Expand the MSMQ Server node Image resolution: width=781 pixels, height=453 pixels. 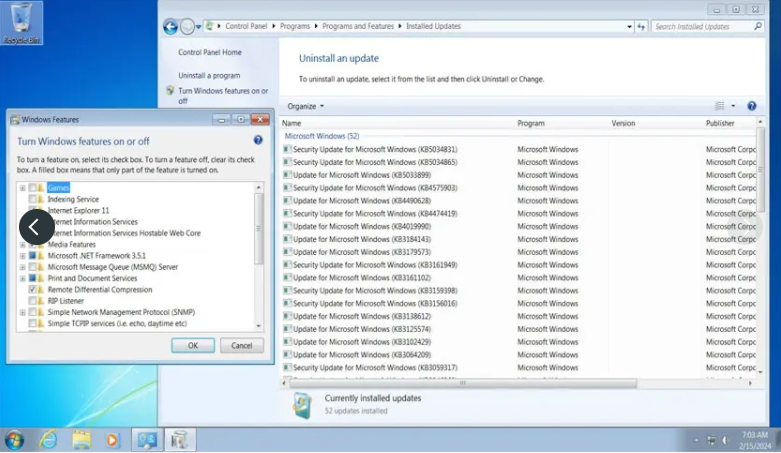(22, 267)
